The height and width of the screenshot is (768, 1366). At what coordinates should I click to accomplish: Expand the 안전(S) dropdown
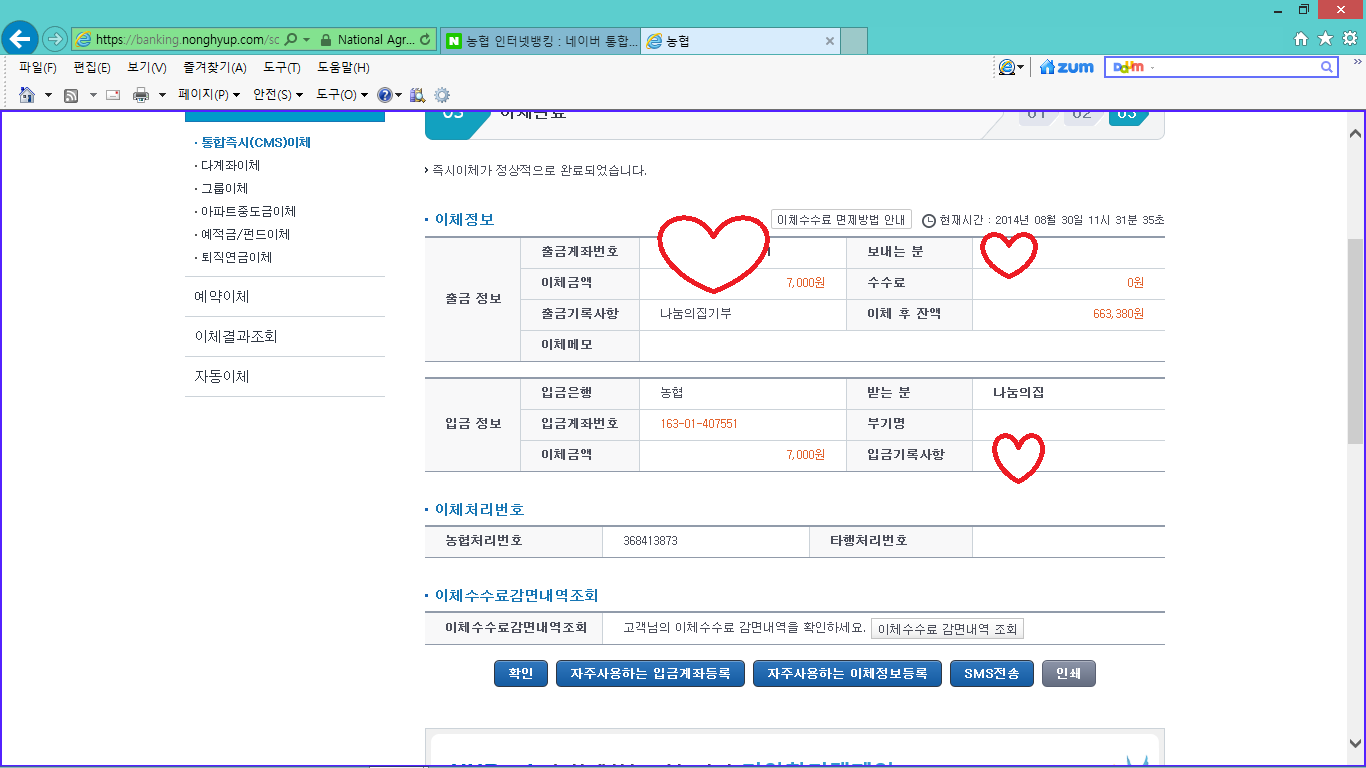coord(278,95)
